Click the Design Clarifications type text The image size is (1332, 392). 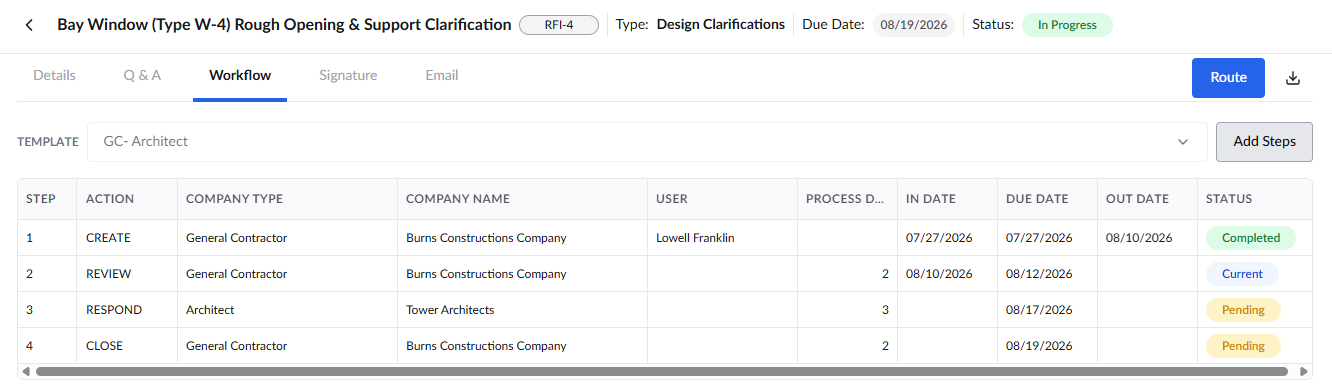721,25
